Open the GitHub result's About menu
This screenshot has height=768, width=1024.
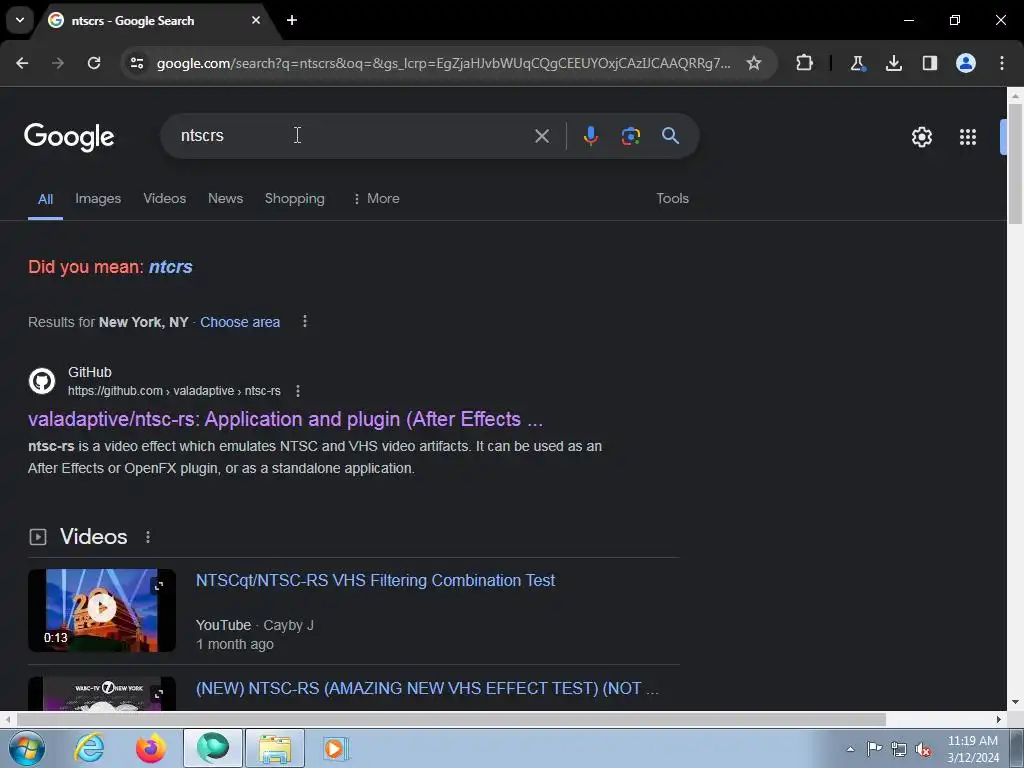298,391
